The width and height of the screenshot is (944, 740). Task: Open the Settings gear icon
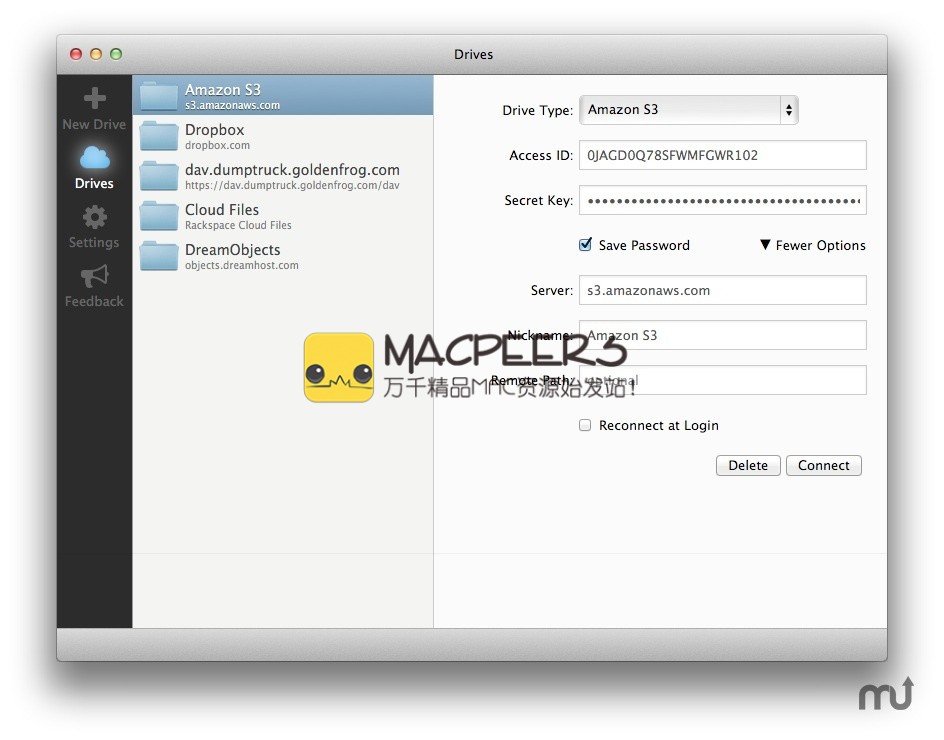tap(94, 217)
